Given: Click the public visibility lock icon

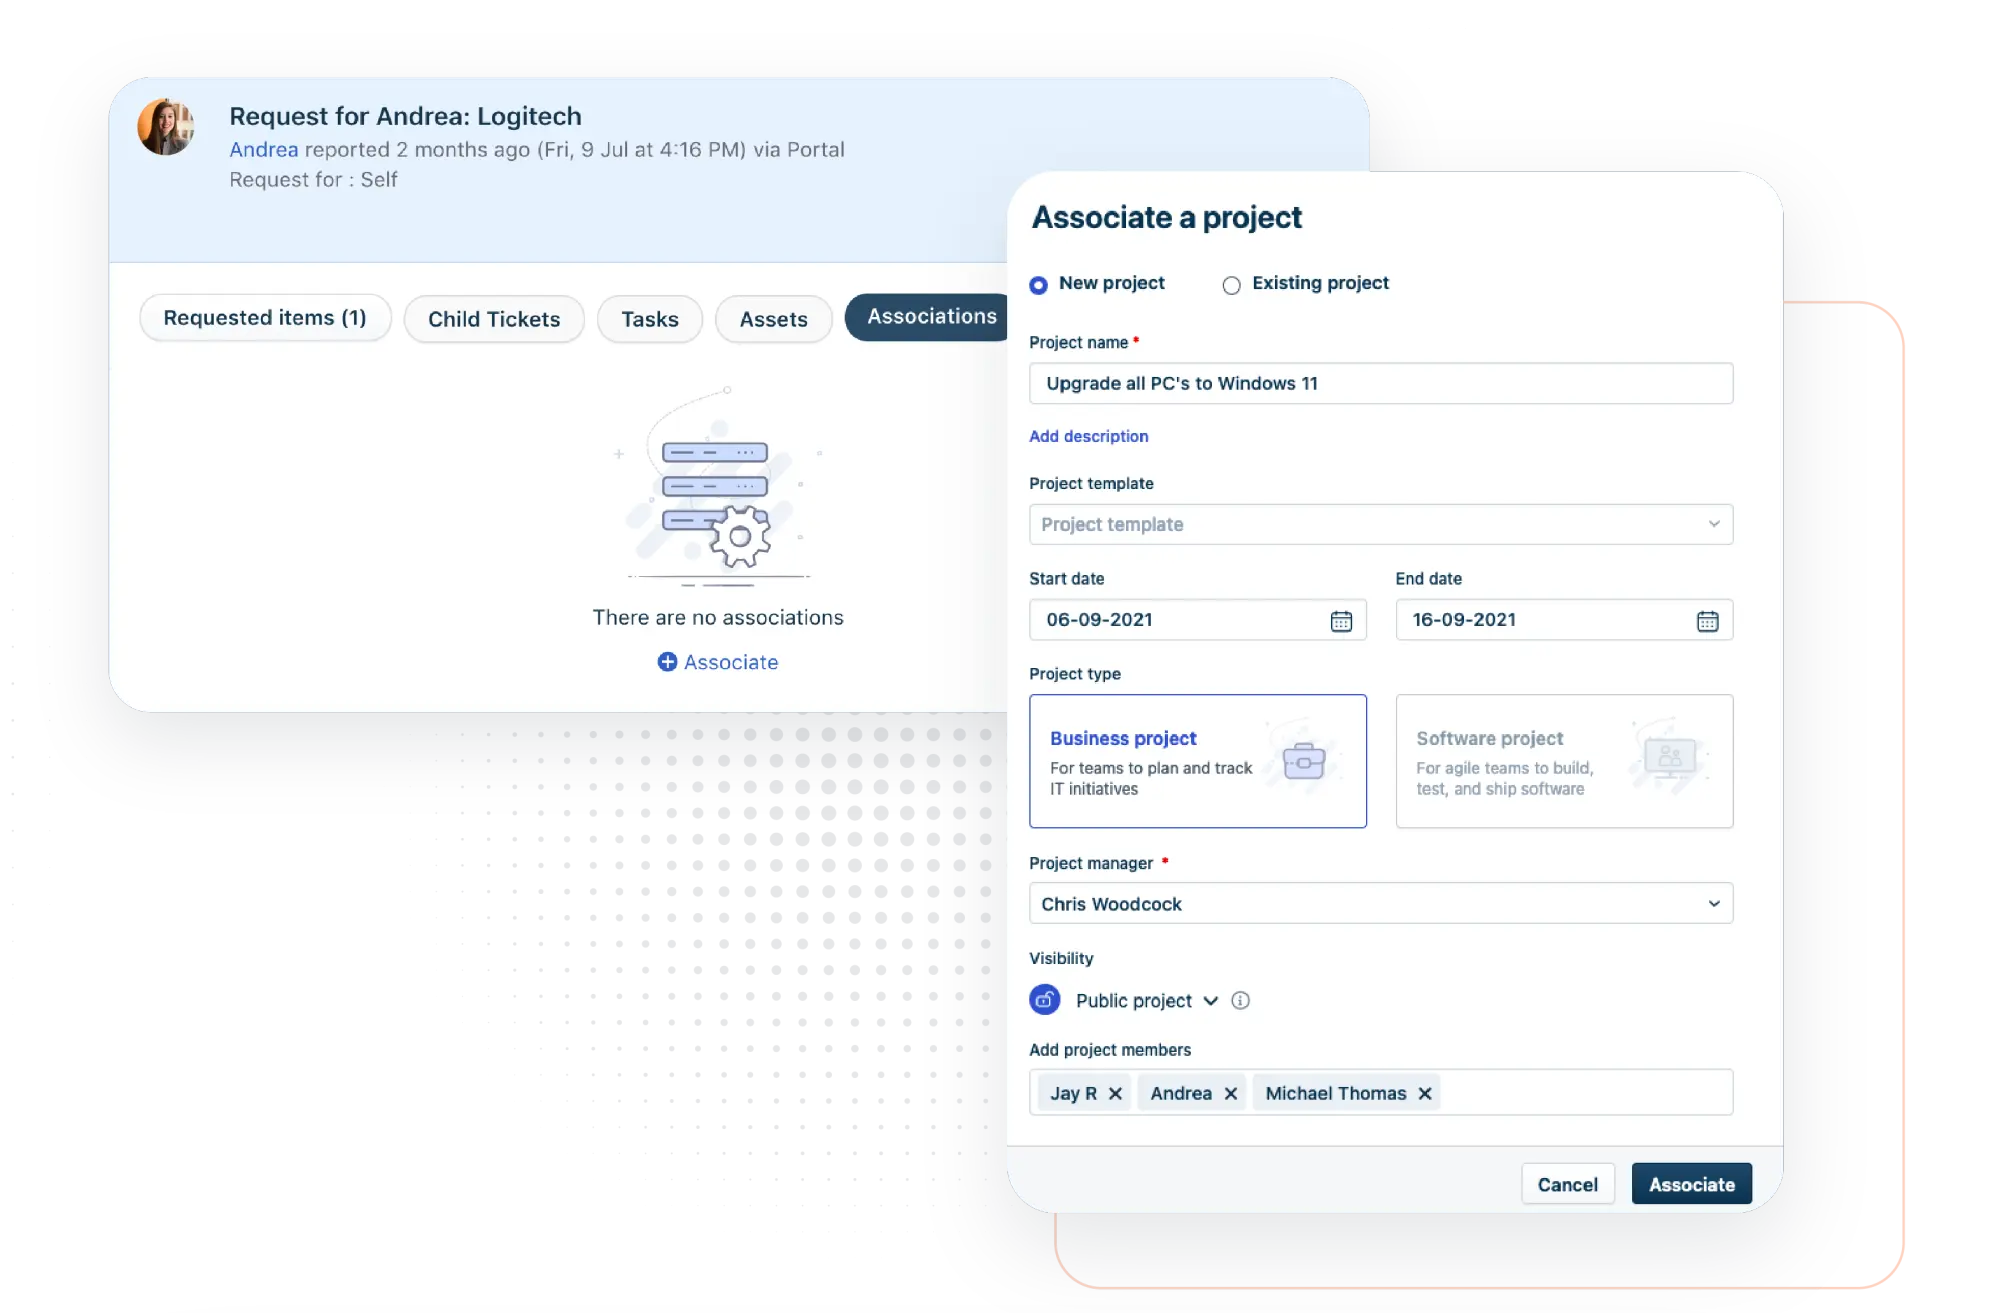Looking at the screenshot, I should 1044,999.
